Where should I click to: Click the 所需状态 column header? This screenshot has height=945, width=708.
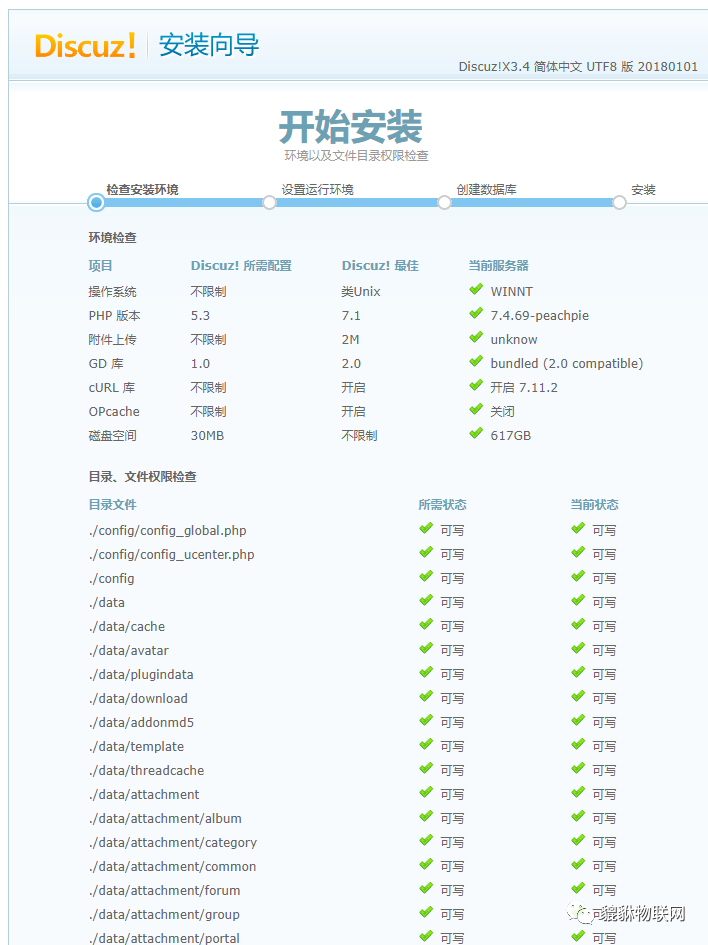(x=443, y=505)
